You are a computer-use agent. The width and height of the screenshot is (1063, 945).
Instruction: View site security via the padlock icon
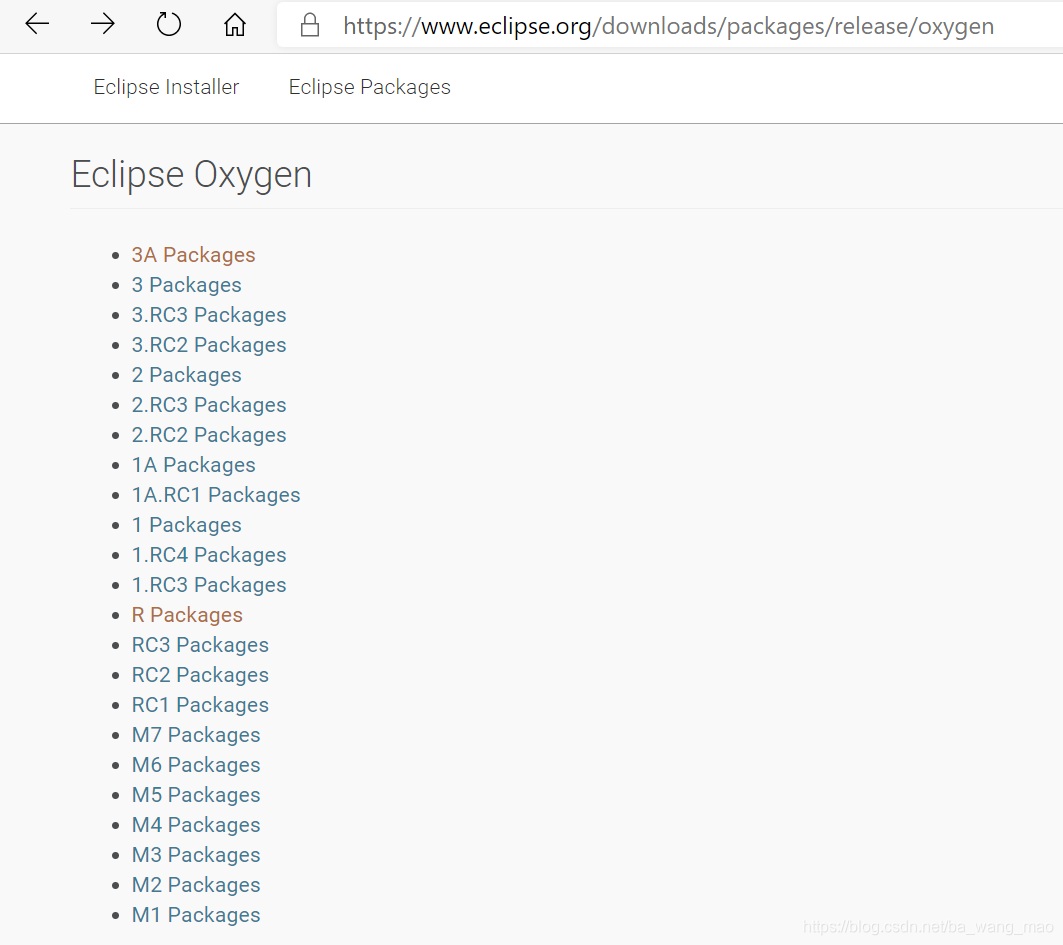310,25
